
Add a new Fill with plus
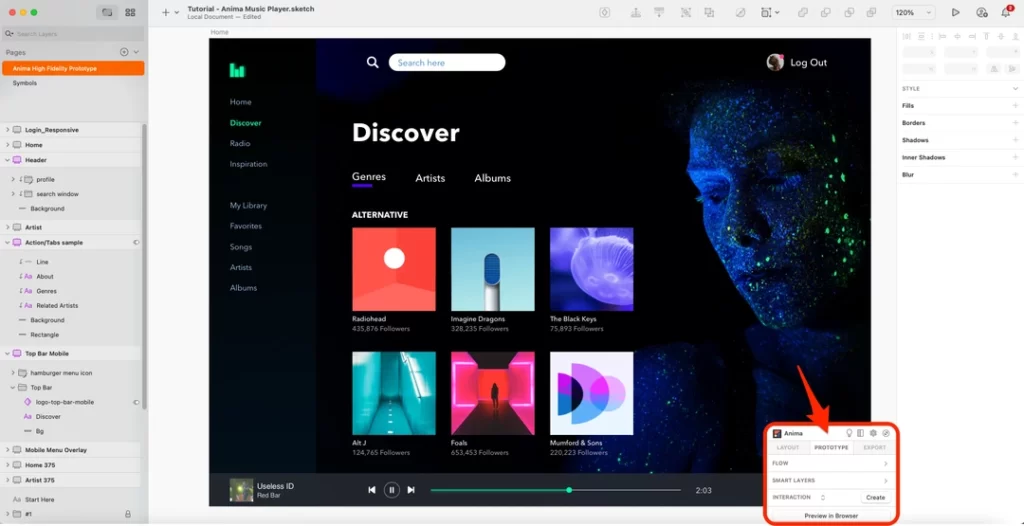(1015, 105)
